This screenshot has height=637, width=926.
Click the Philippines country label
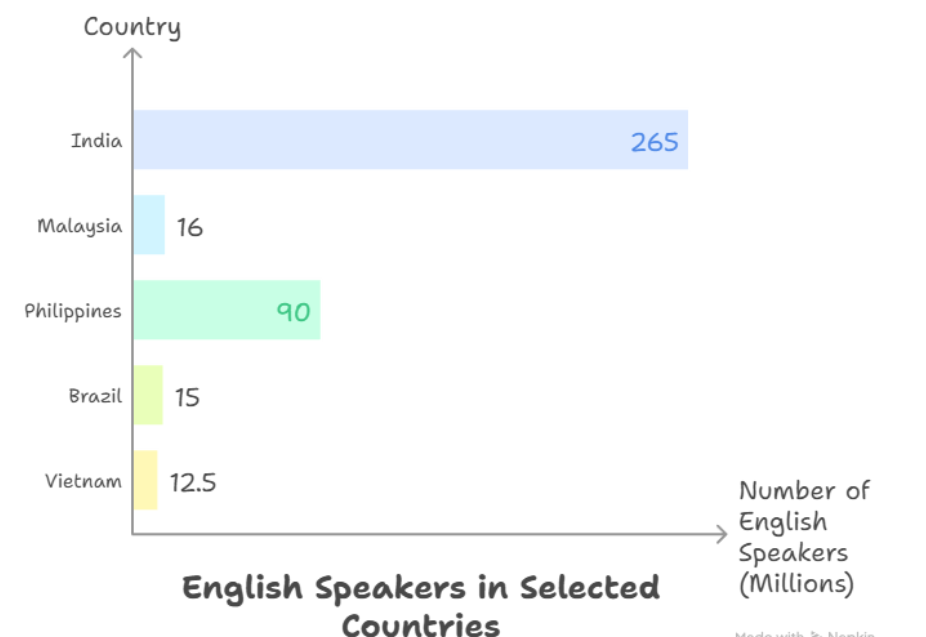click(x=73, y=310)
